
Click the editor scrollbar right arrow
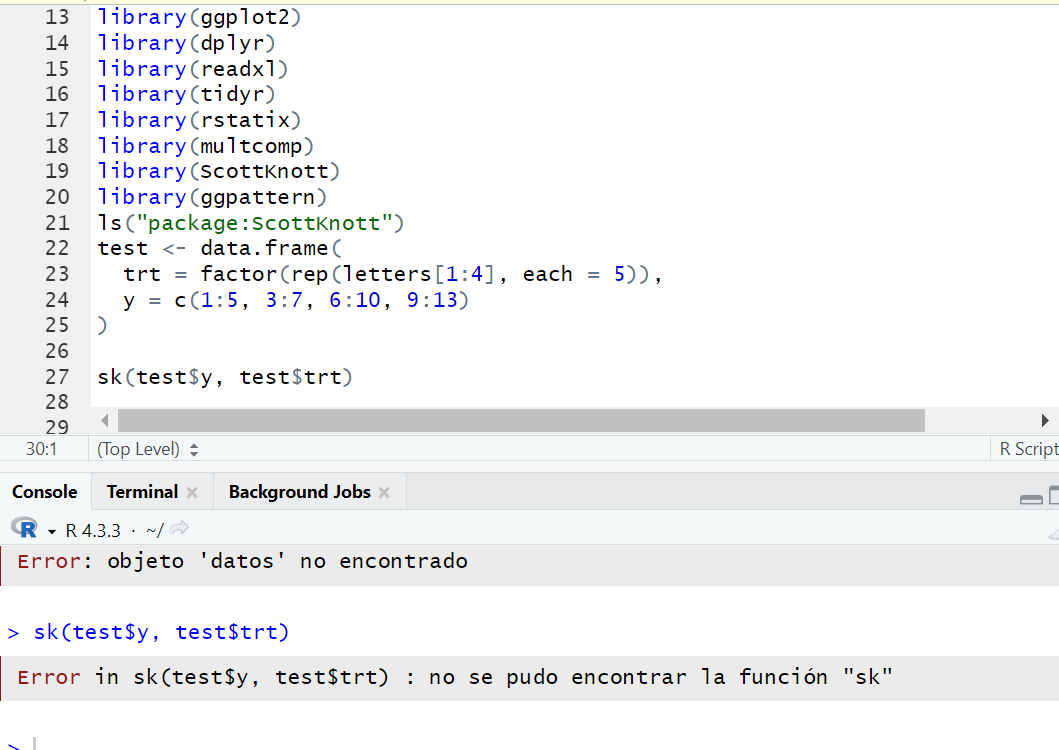1045,420
